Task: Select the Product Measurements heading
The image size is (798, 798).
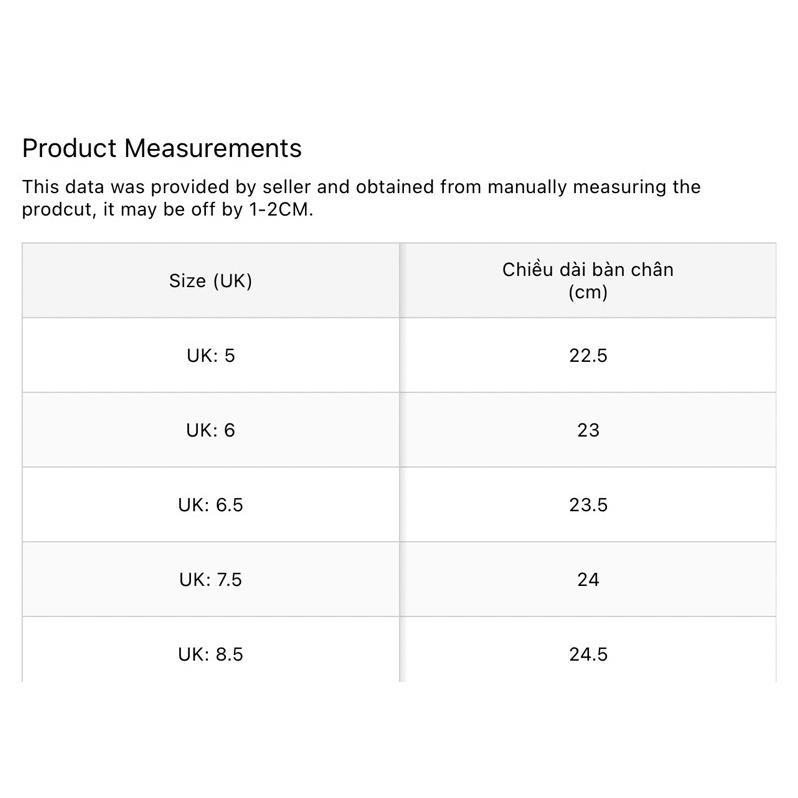Action: (x=162, y=149)
